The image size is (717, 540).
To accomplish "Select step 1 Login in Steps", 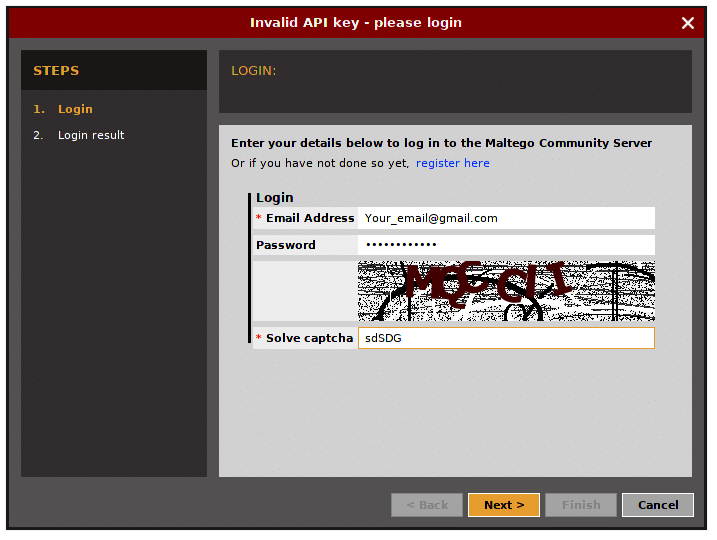I will point(63,109).
